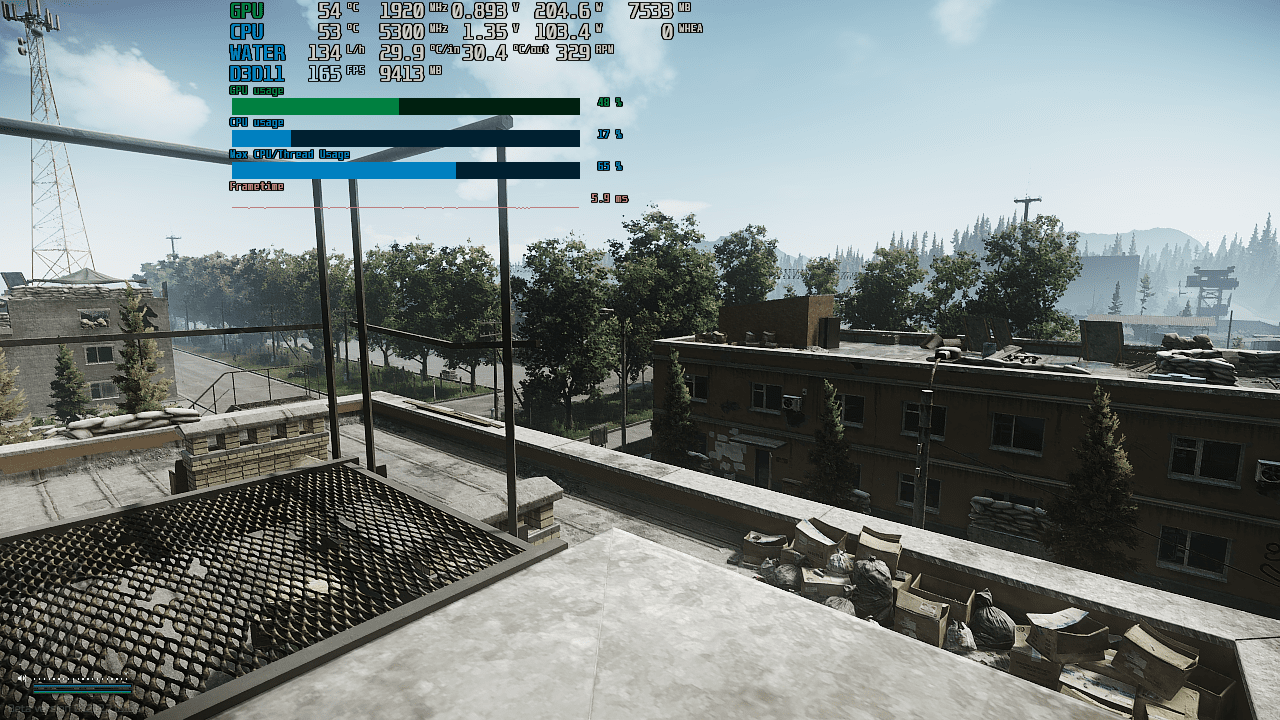
Task: Click the dotted noise level indicator
Action: coord(80,679)
